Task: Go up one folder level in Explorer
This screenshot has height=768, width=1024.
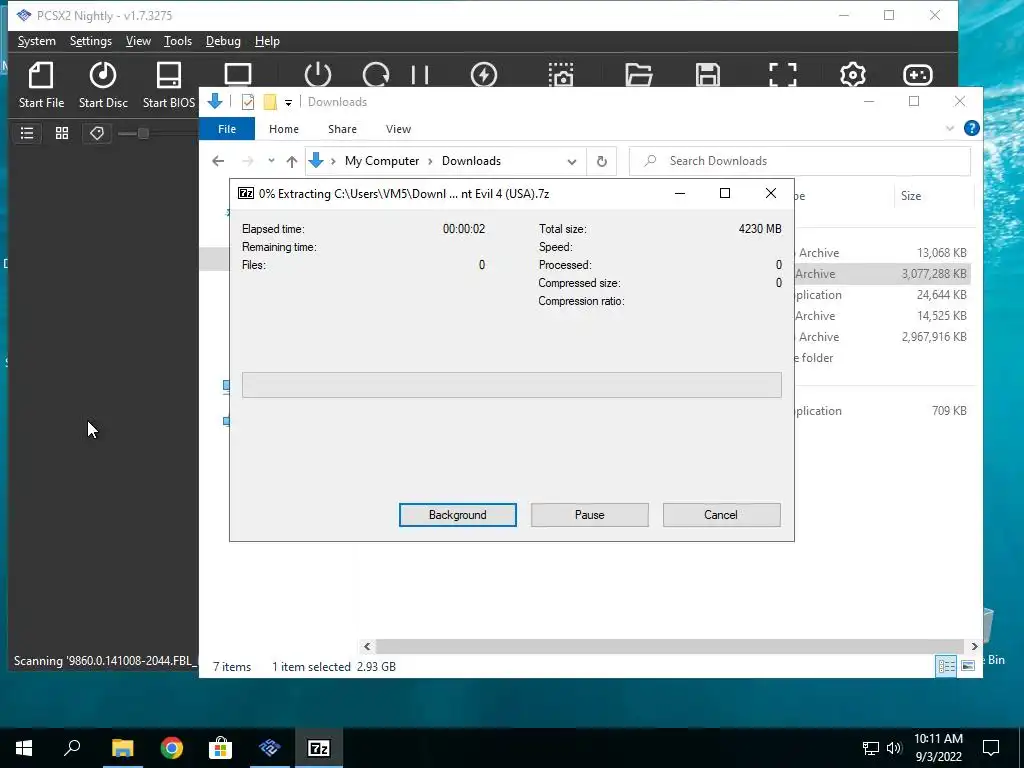Action: point(292,161)
